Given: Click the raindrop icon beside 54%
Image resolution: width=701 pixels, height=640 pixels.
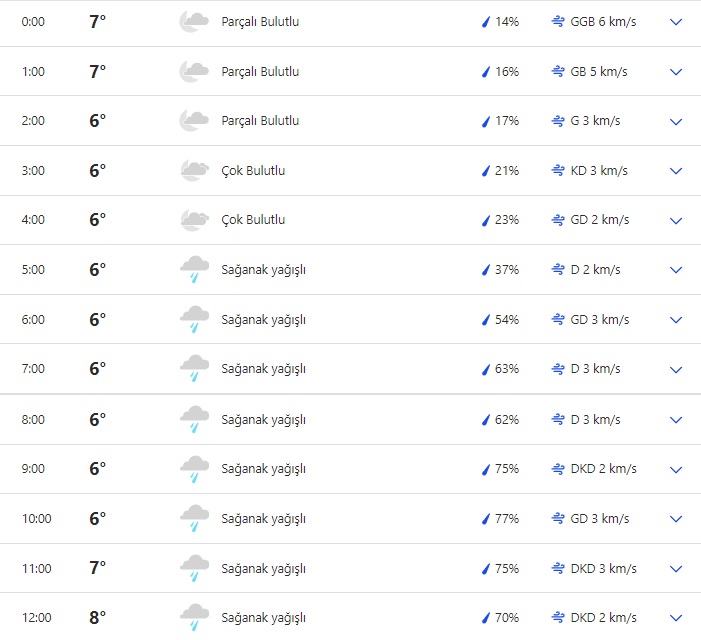Looking at the screenshot, I should tap(486, 320).
